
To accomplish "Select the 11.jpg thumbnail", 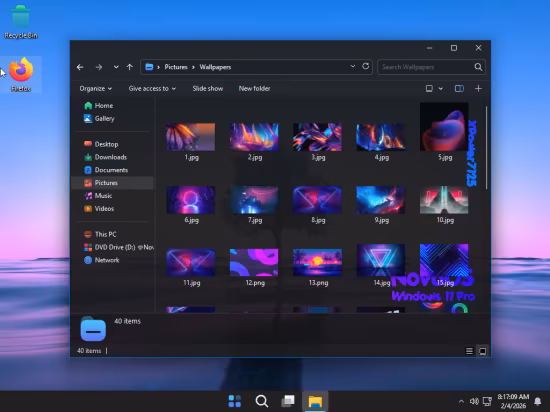I will pos(191,263).
